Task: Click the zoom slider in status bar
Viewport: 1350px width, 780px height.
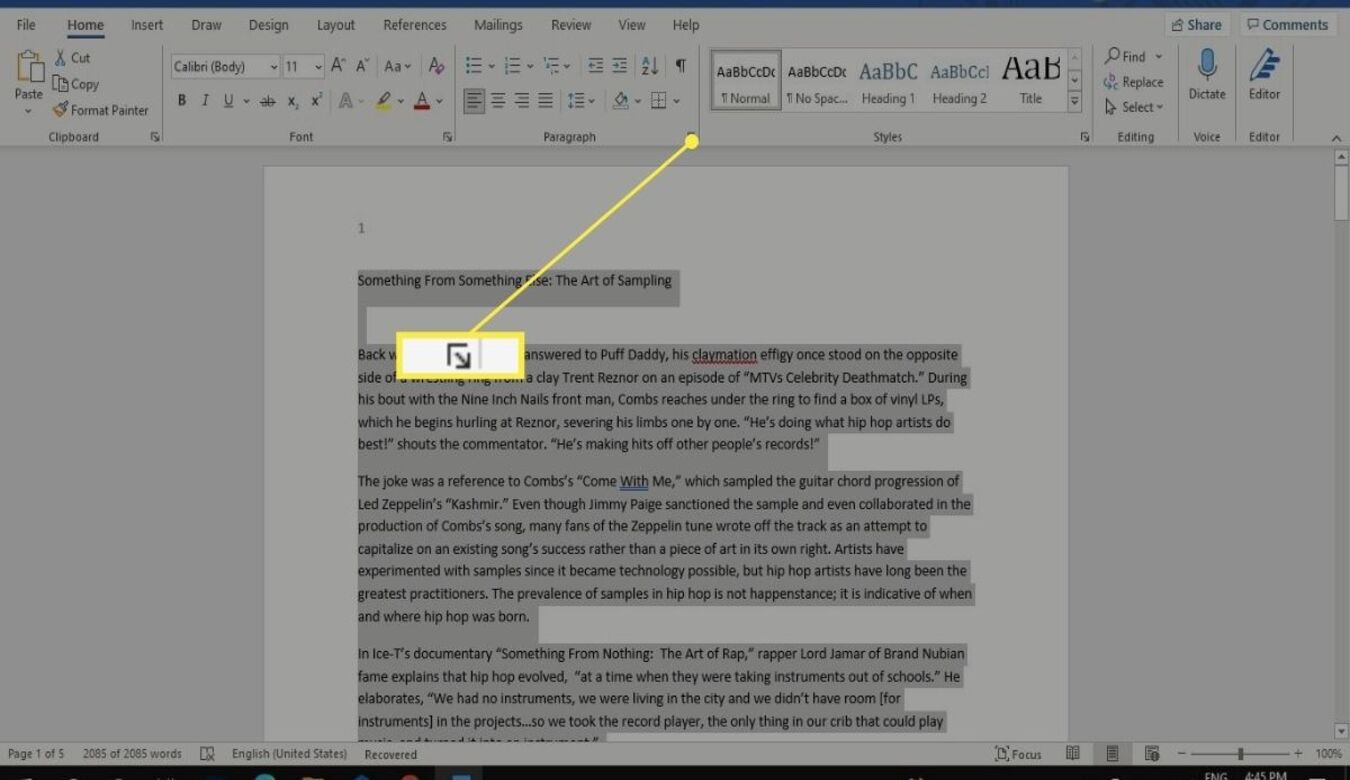Action: [1239, 753]
